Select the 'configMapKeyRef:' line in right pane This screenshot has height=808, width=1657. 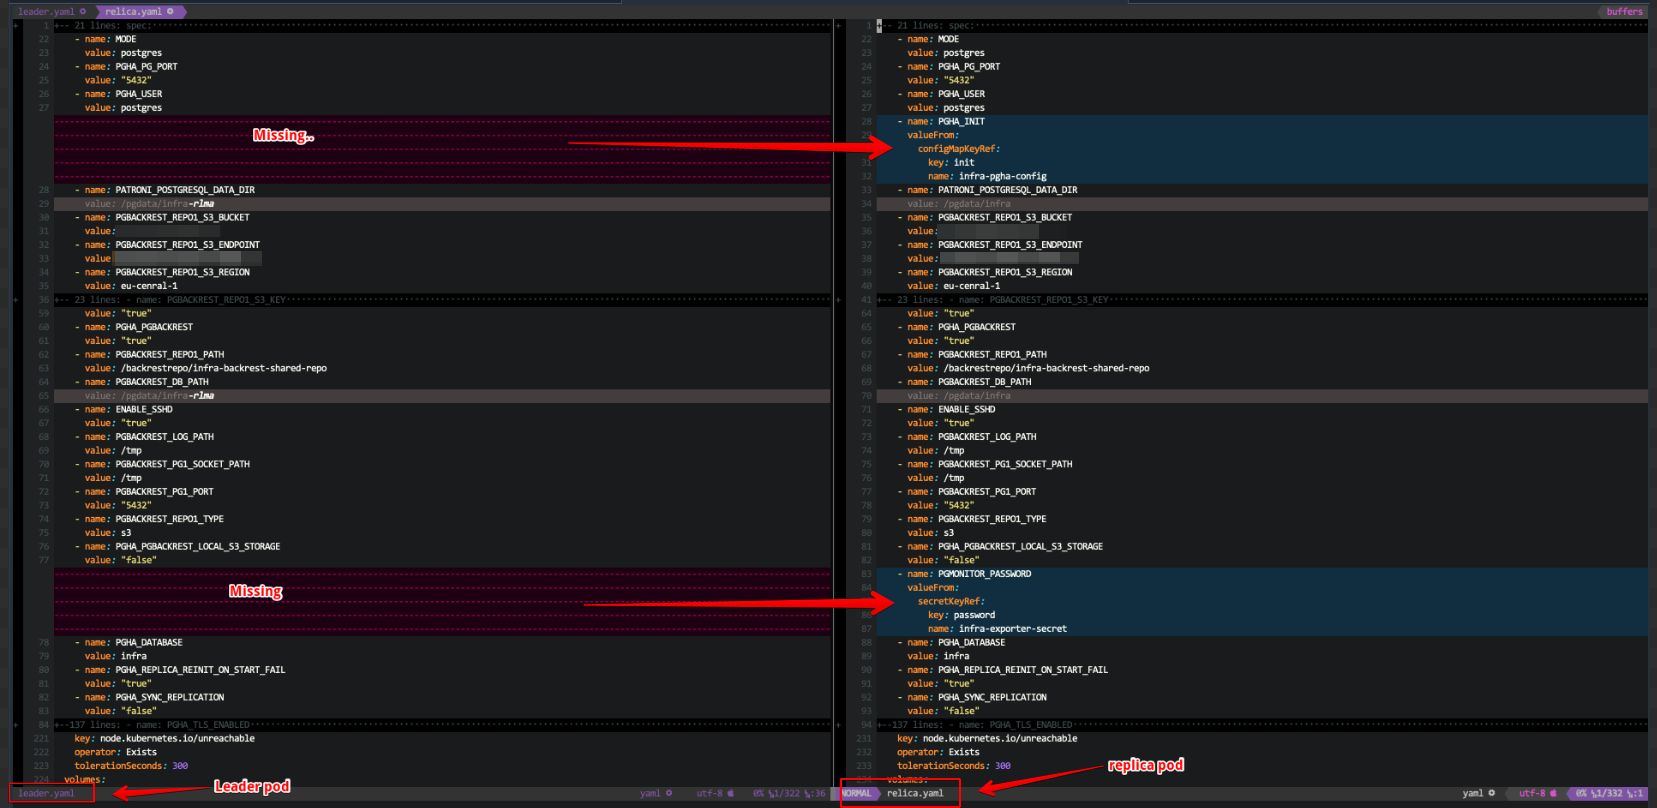[958, 149]
